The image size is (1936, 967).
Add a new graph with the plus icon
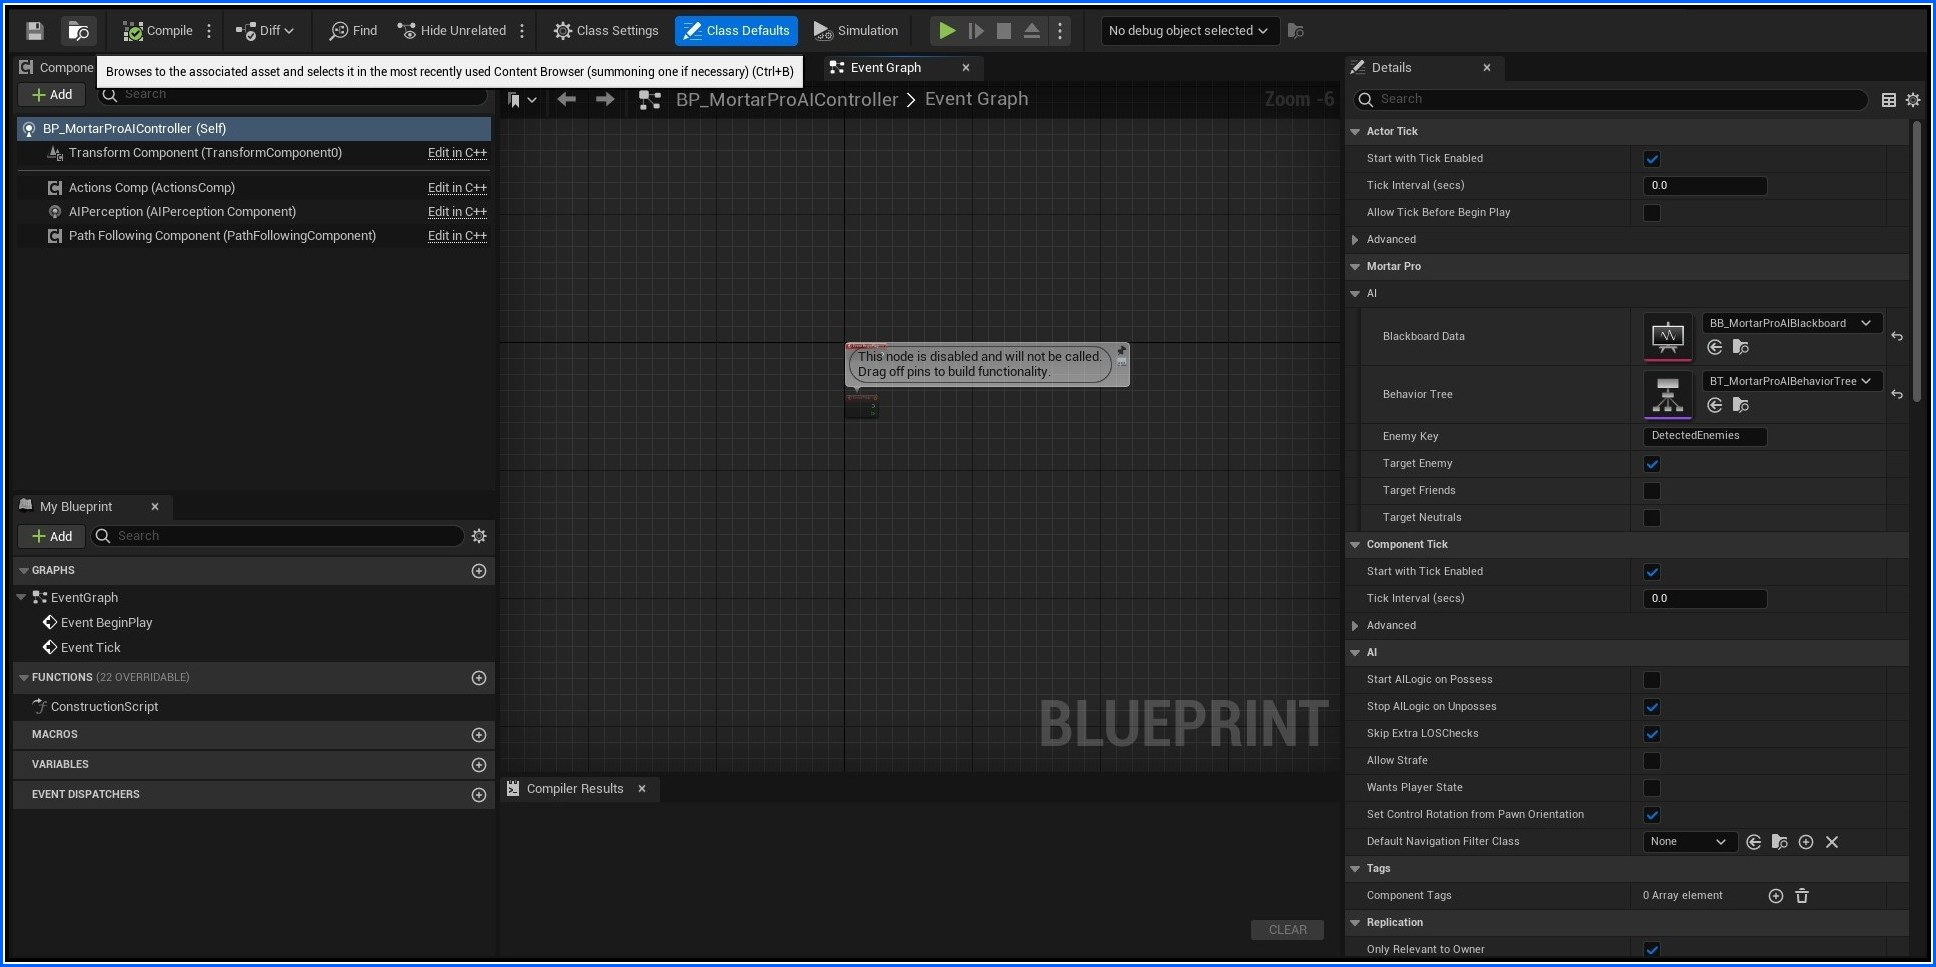point(479,571)
